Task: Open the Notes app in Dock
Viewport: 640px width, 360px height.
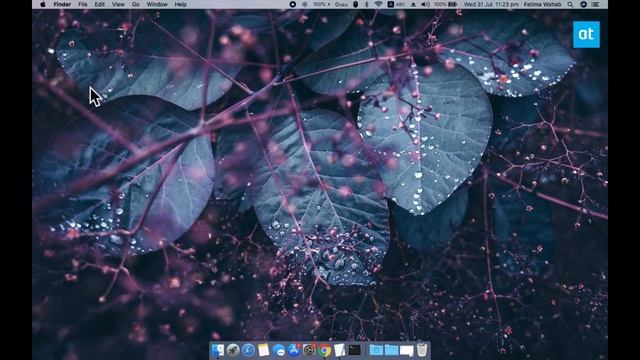Action: click(264, 350)
